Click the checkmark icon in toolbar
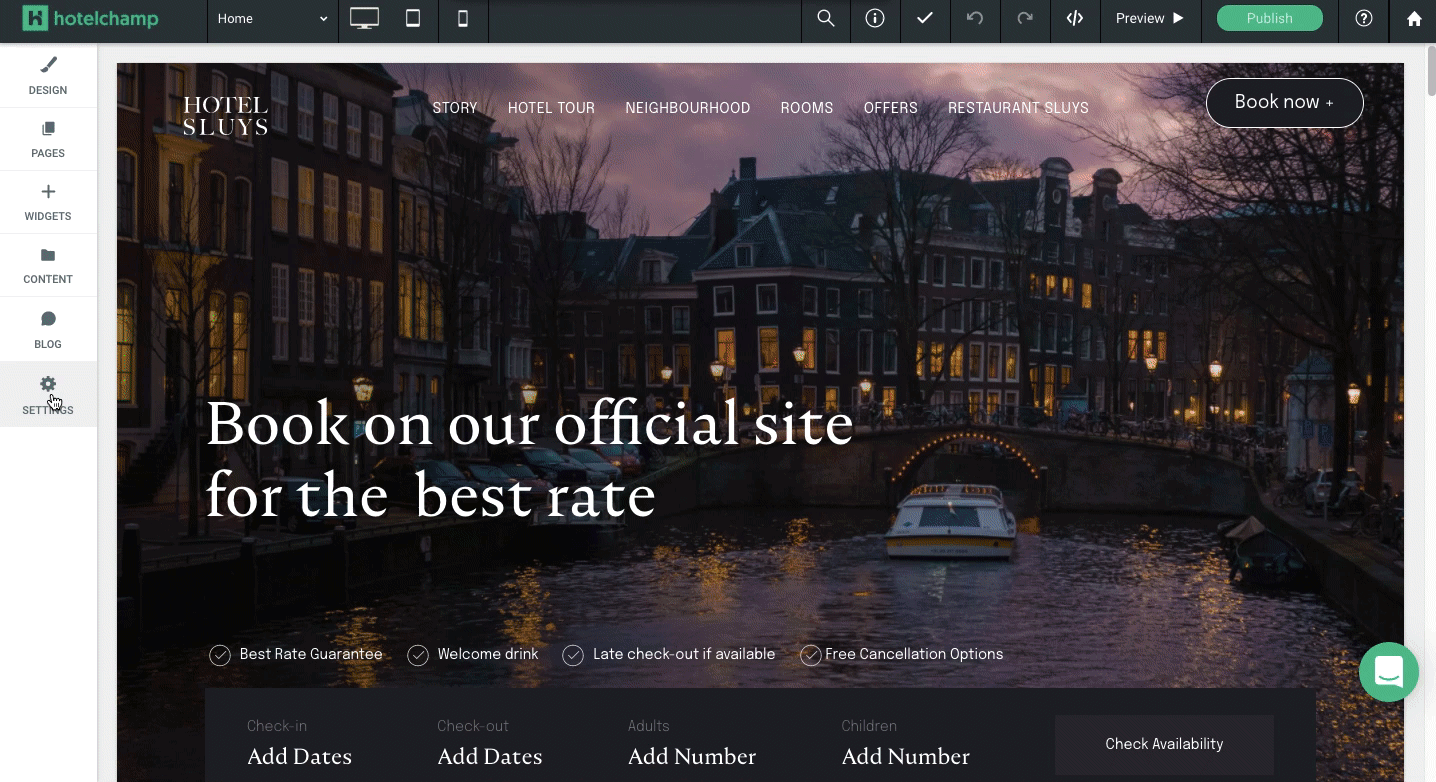The height and width of the screenshot is (782, 1436). tap(925, 18)
